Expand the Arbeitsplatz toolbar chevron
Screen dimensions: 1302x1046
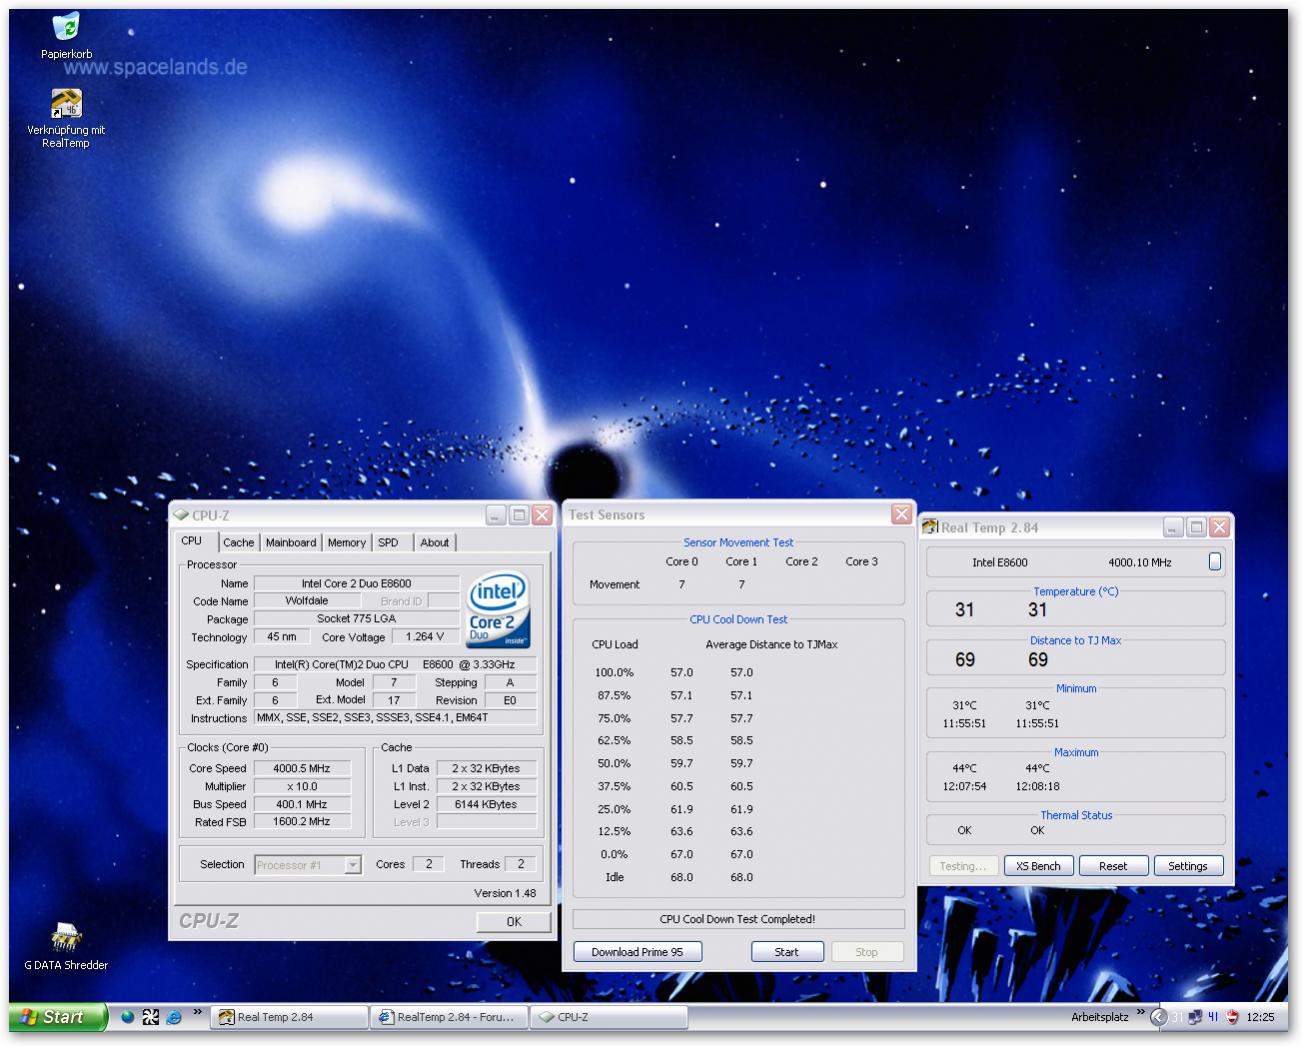click(1140, 1012)
